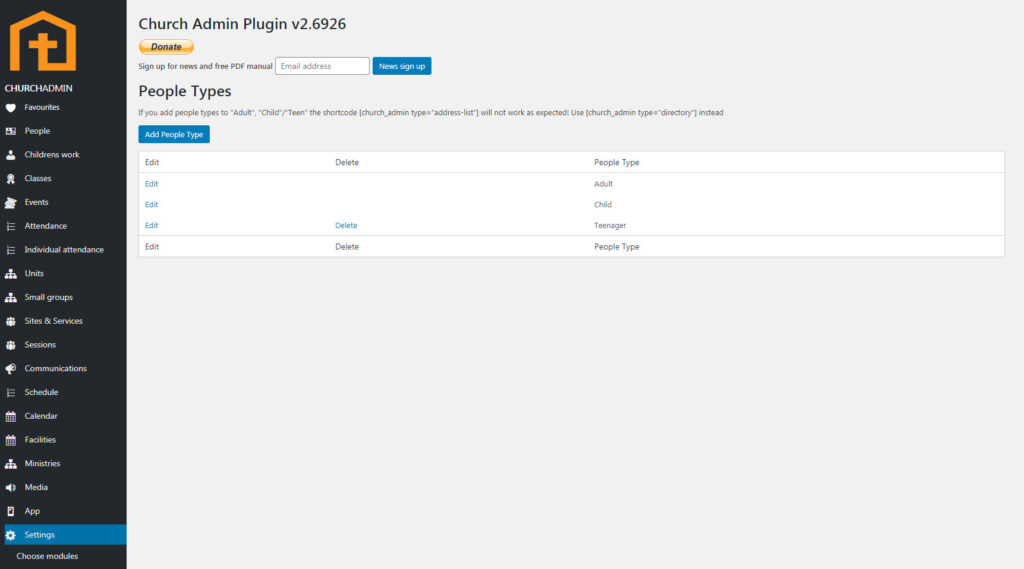Select Choose modules submenu entry
Screen dimensions: 1024x569
(x=47, y=556)
